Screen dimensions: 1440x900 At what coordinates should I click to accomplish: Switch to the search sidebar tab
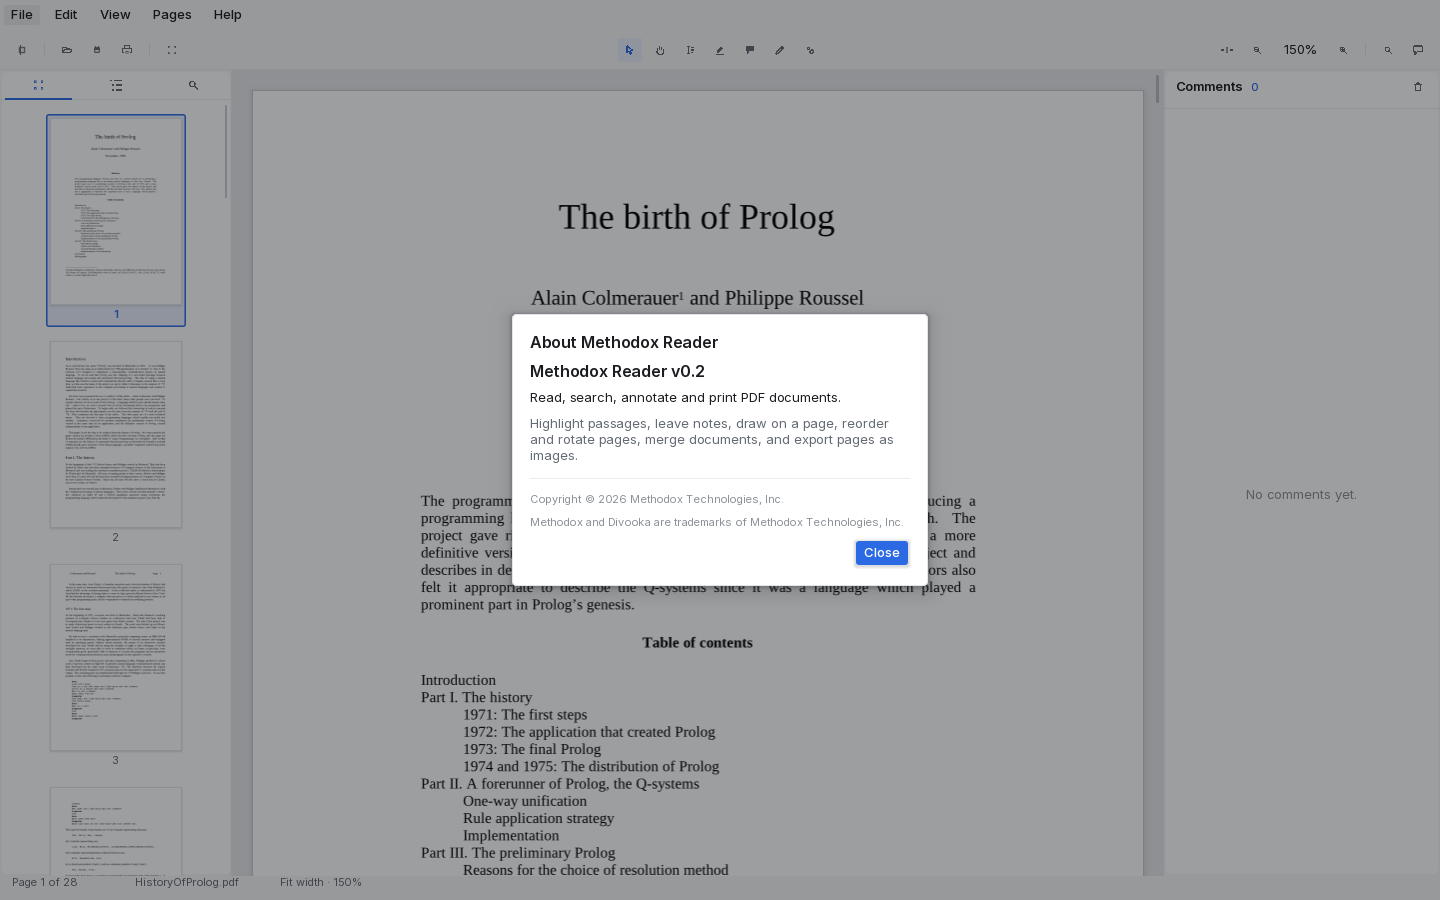pos(193,86)
